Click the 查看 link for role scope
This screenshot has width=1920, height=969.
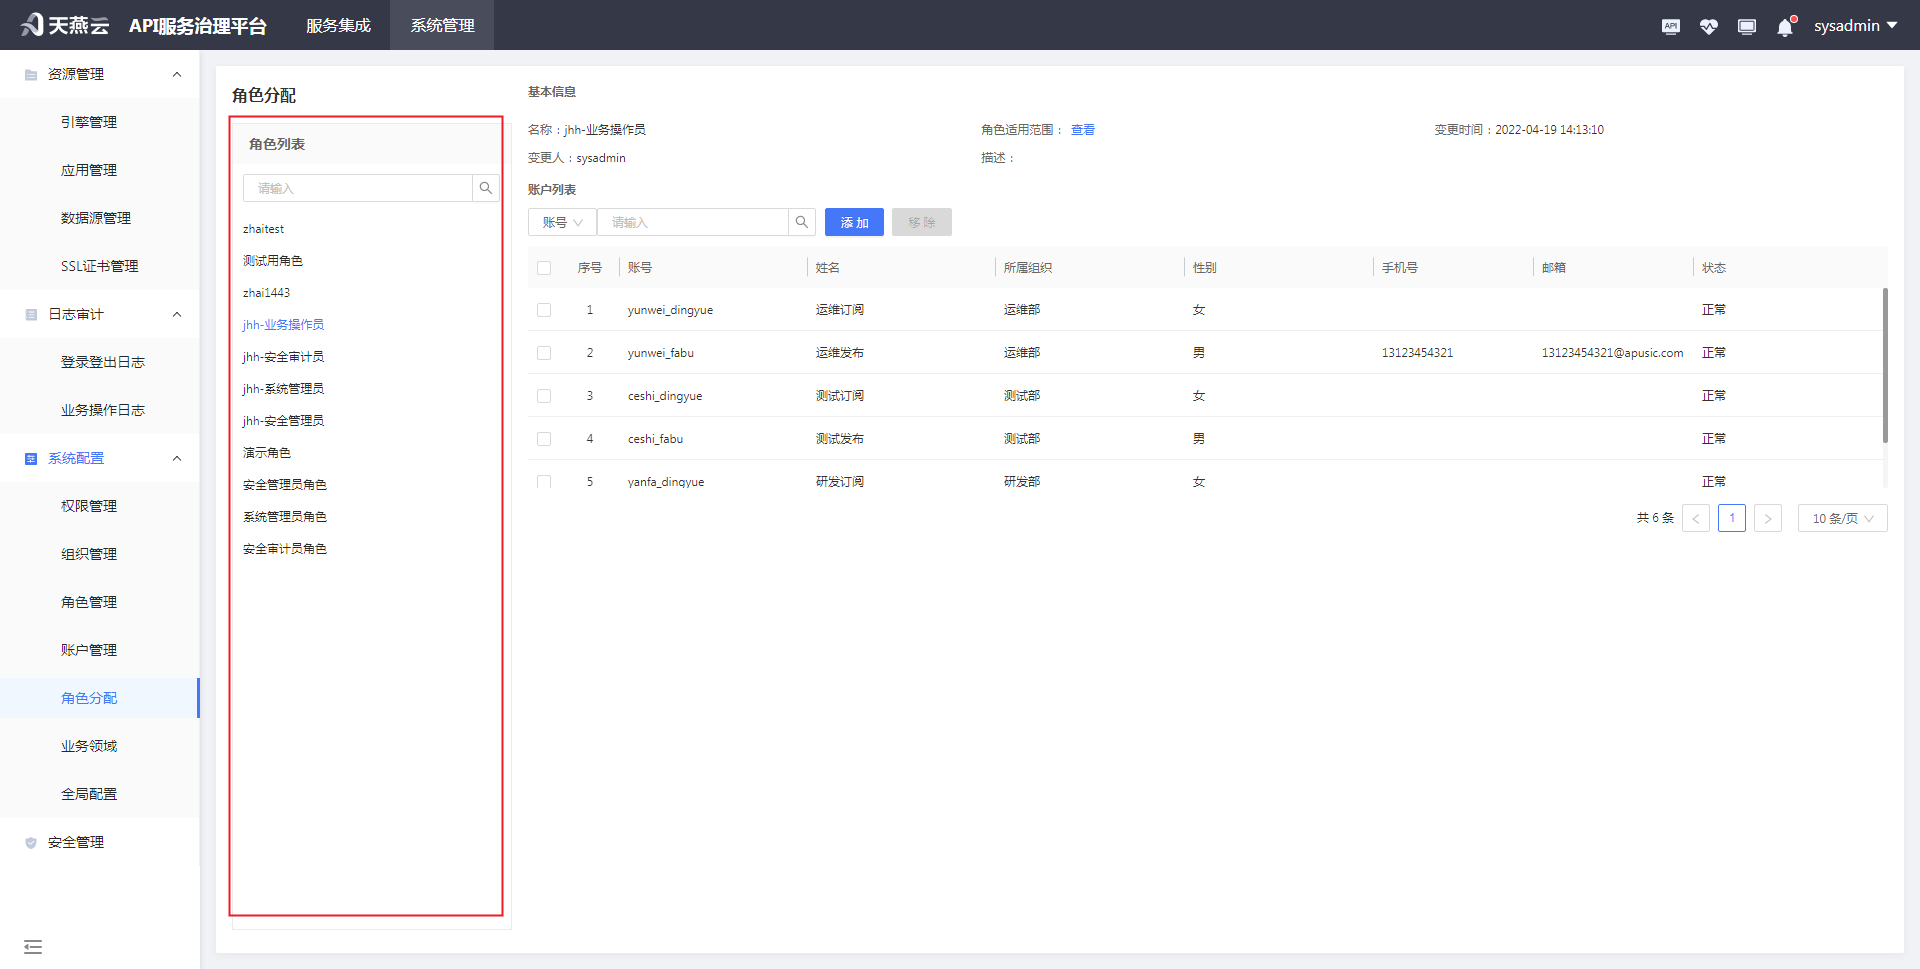click(x=1082, y=130)
